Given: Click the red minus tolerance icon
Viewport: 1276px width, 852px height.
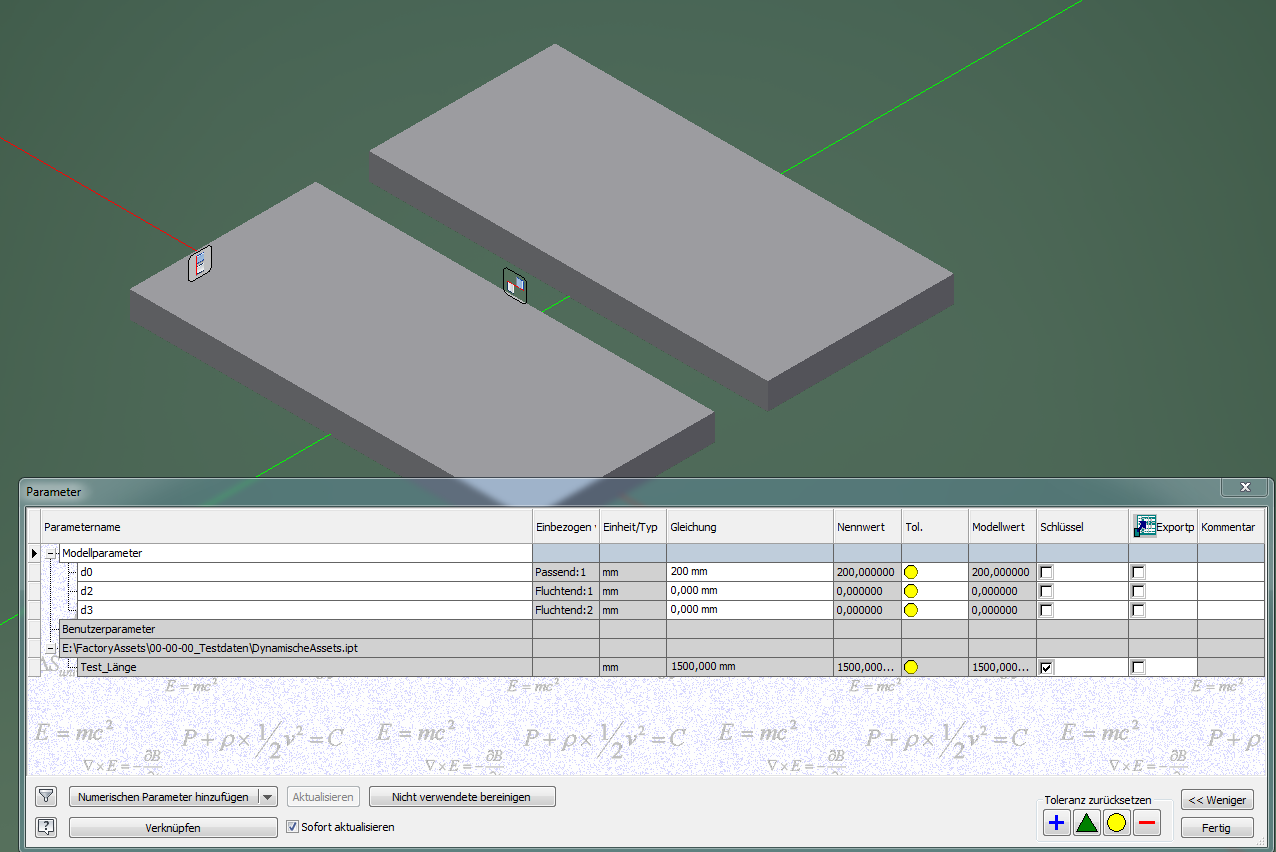Looking at the screenshot, I should pyautogui.click(x=1146, y=822).
